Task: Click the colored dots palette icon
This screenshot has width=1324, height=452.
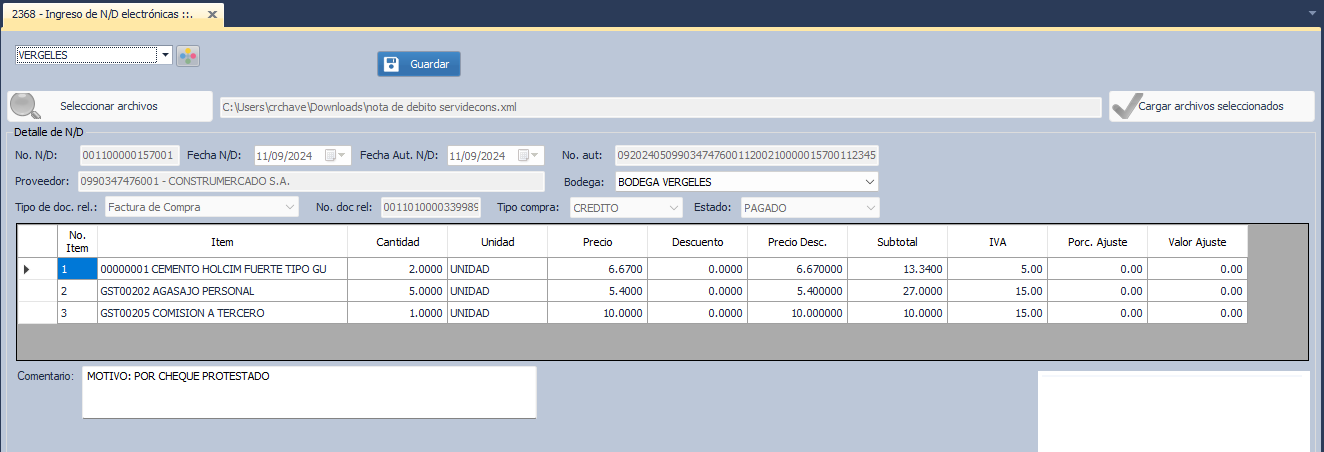Action: point(188,56)
